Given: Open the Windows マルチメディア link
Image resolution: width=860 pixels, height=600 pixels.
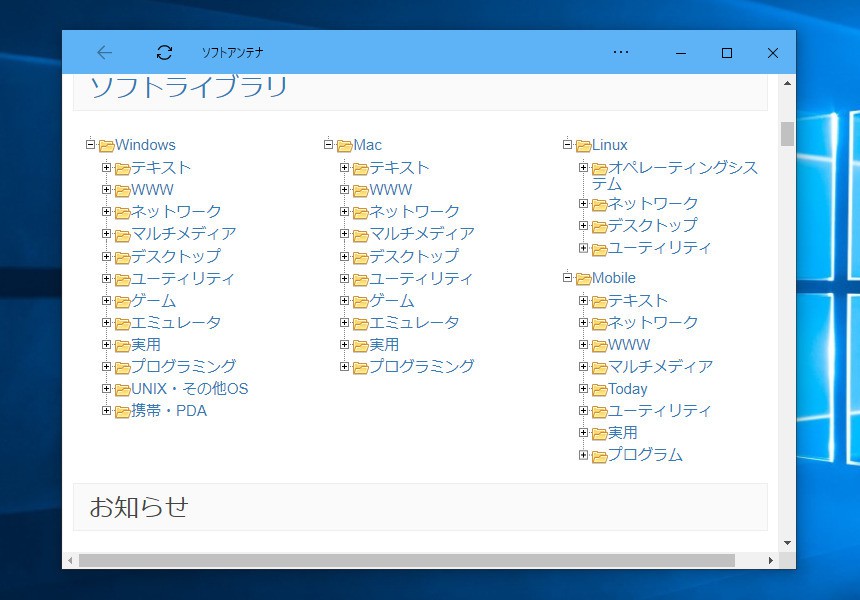Looking at the screenshot, I should tap(183, 234).
